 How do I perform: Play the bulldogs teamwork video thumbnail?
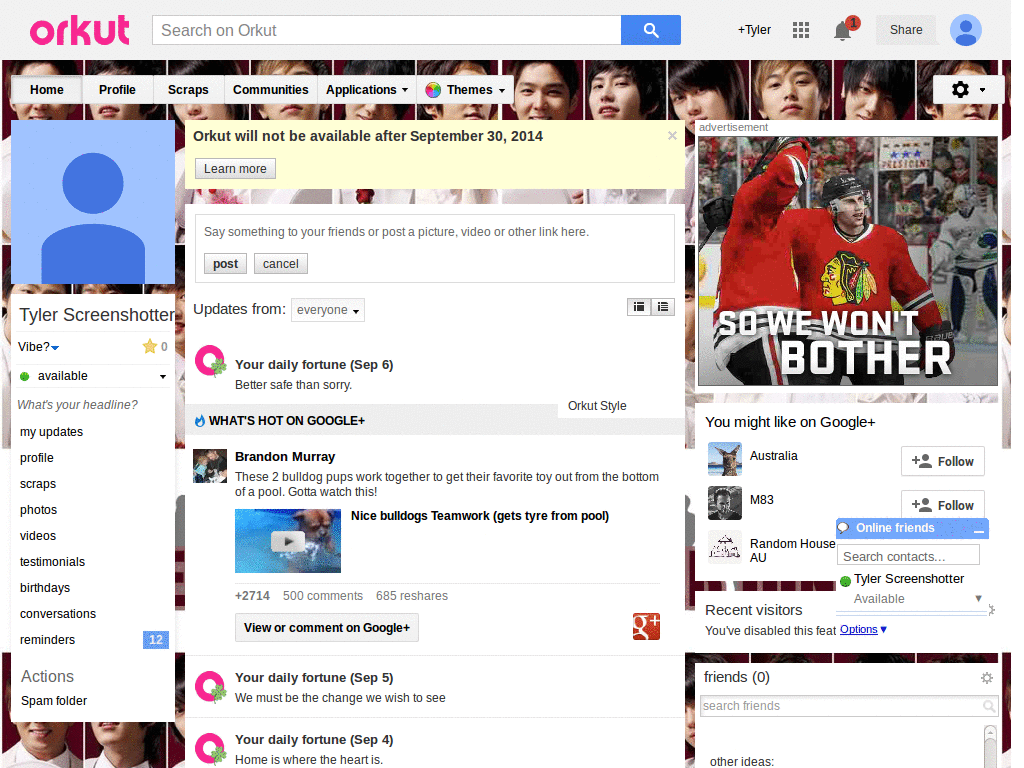click(288, 541)
